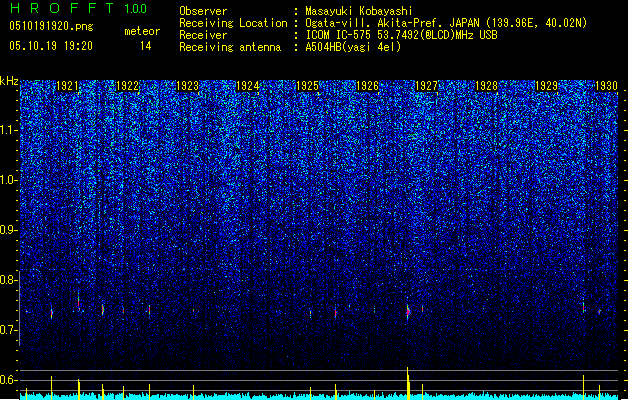Click the strongest red echo just before 1927

pos(408,312)
